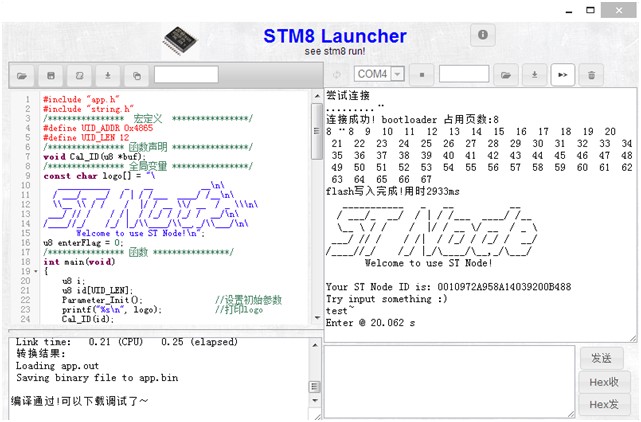Click the refresh serial ports icon
The width and height of the screenshot is (641, 422).
[x=337, y=75]
